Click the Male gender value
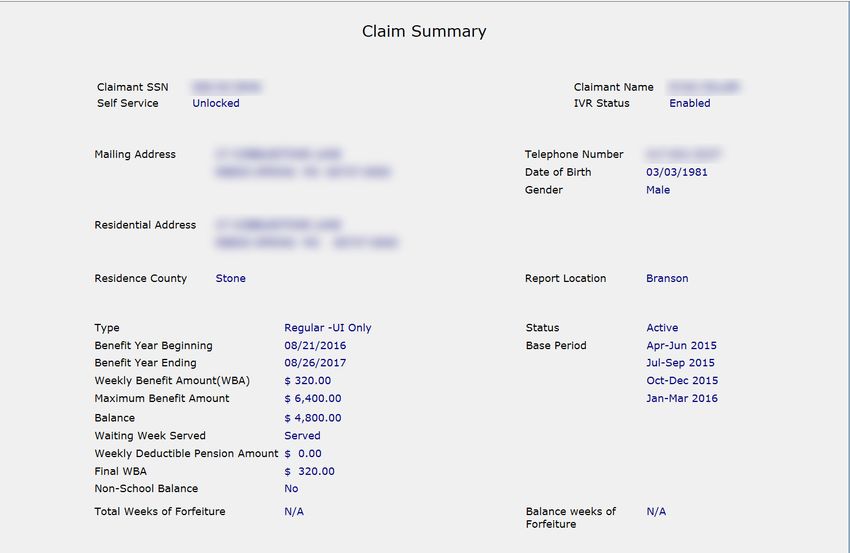This screenshot has height=553, width=850. pyautogui.click(x=658, y=190)
